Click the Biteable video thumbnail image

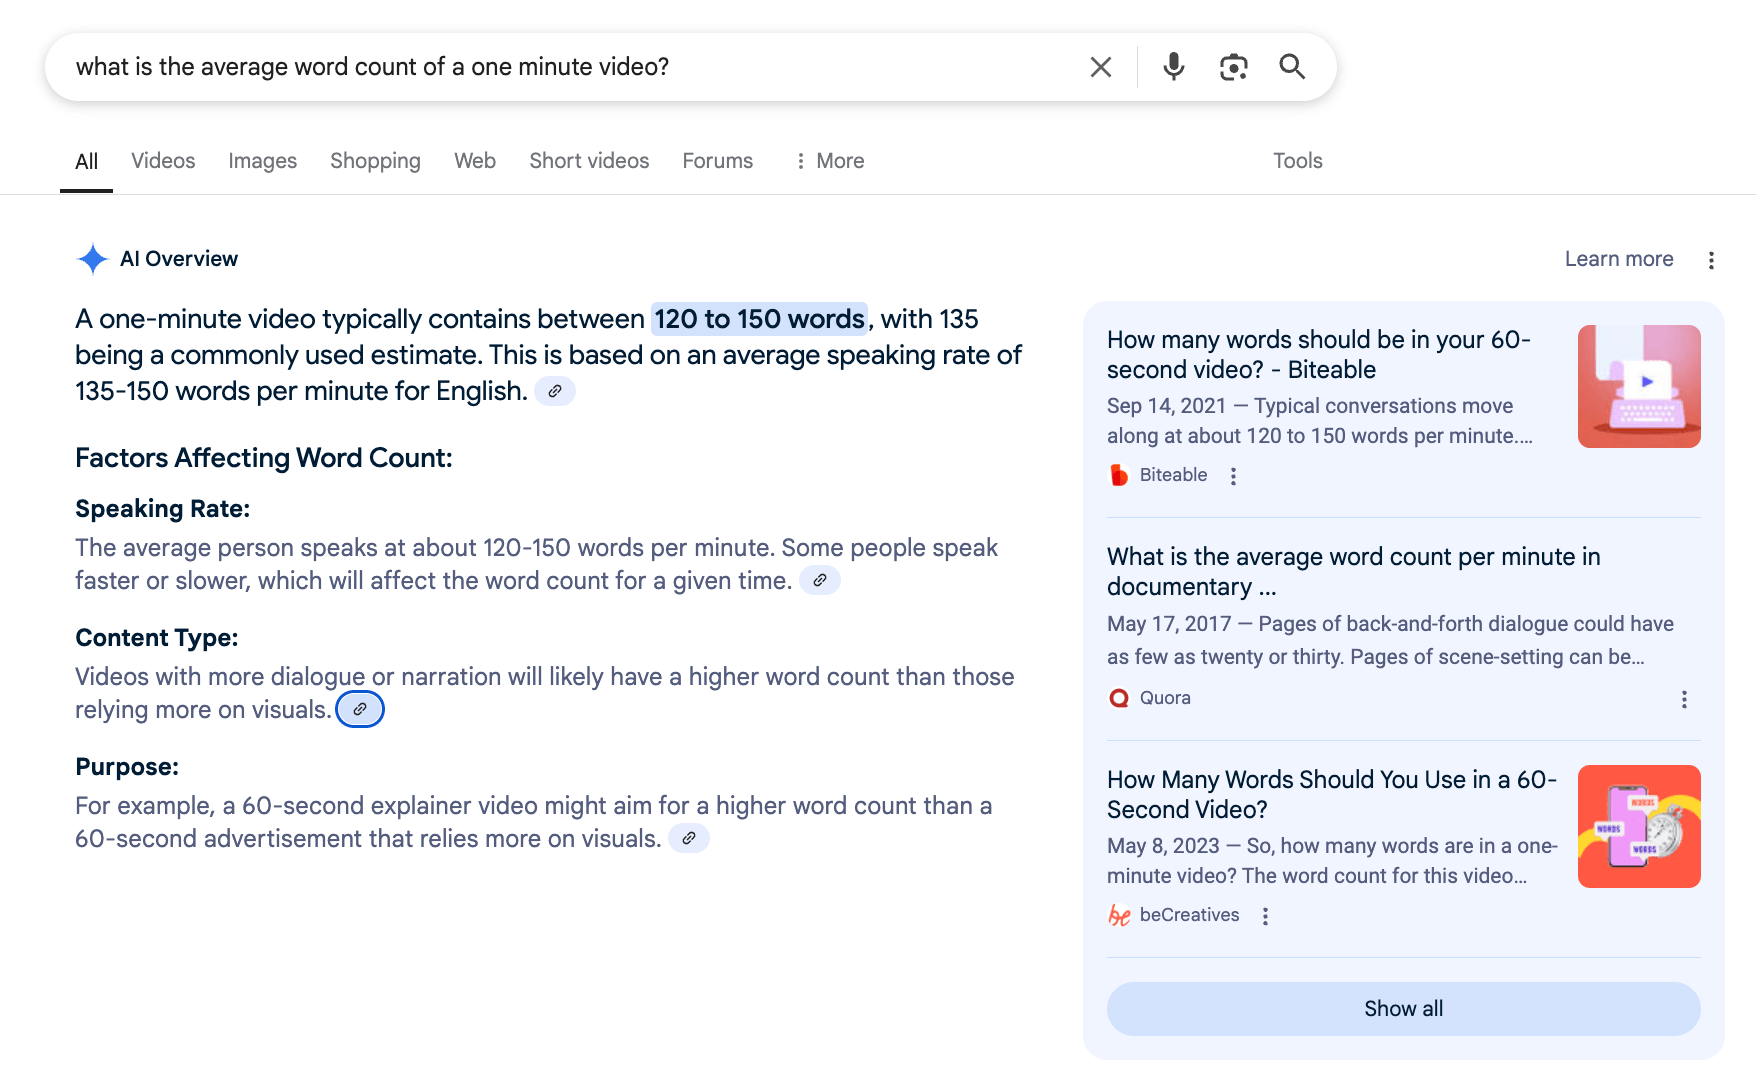click(x=1638, y=386)
